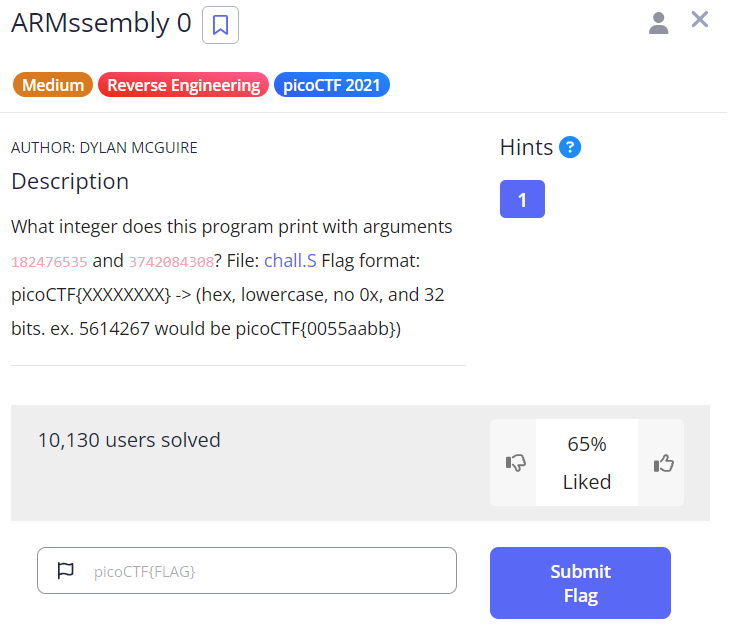Viewport: 735px width, 626px height.
Task: Click the Hints help question mark icon
Action: [570, 148]
